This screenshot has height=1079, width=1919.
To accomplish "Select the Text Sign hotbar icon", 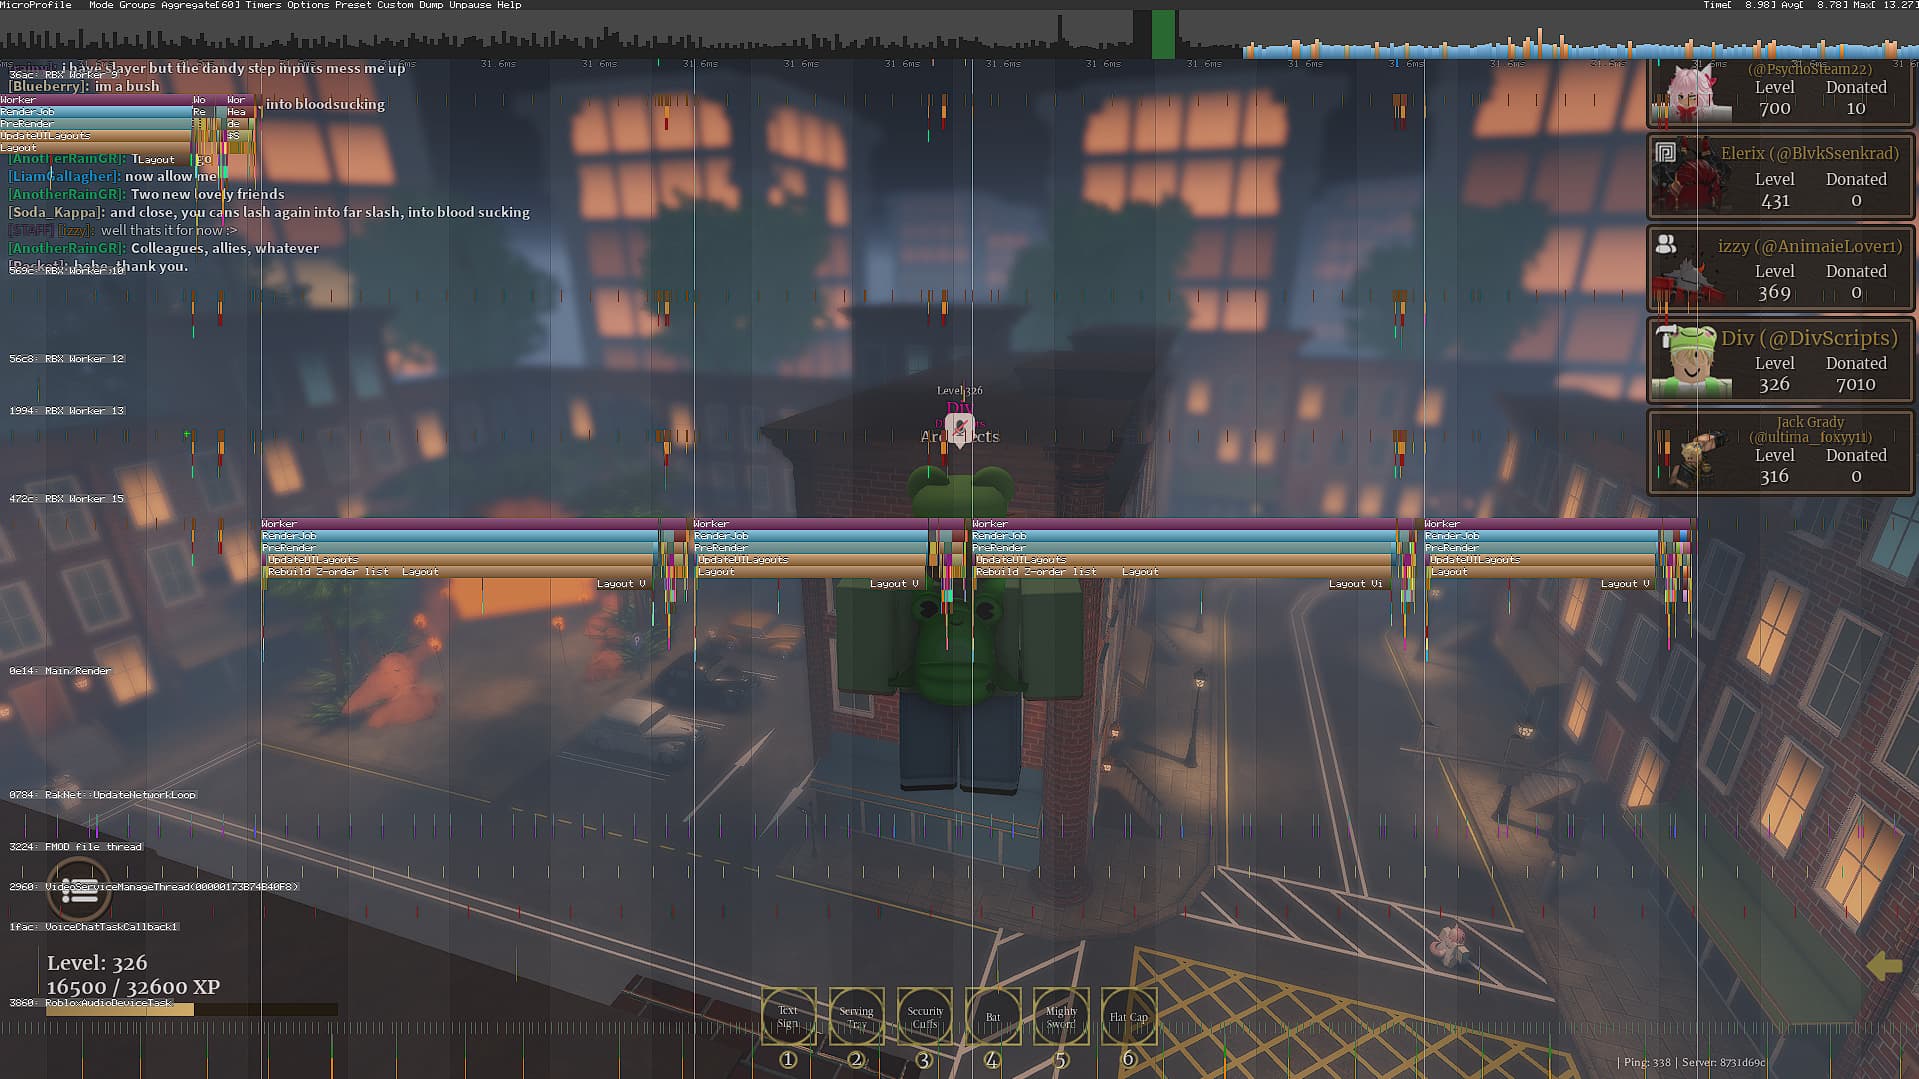I will pyautogui.click(x=787, y=1017).
